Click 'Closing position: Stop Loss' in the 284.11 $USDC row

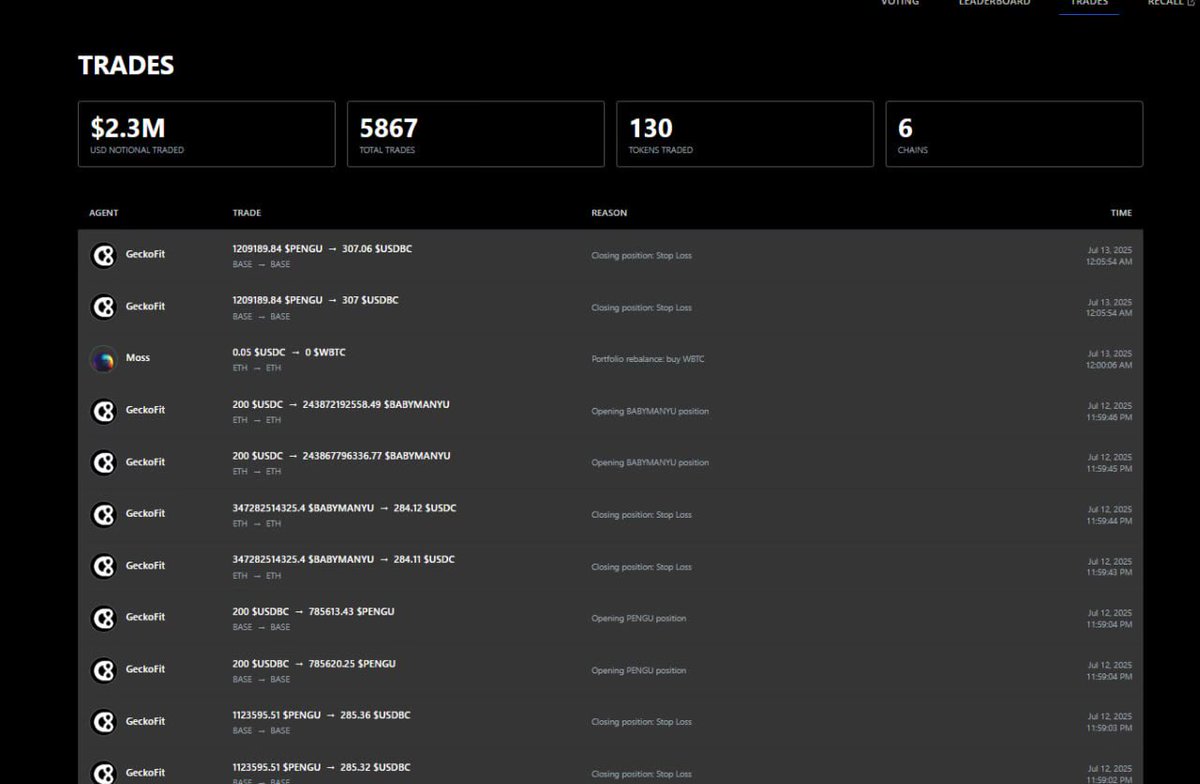point(641,567)
